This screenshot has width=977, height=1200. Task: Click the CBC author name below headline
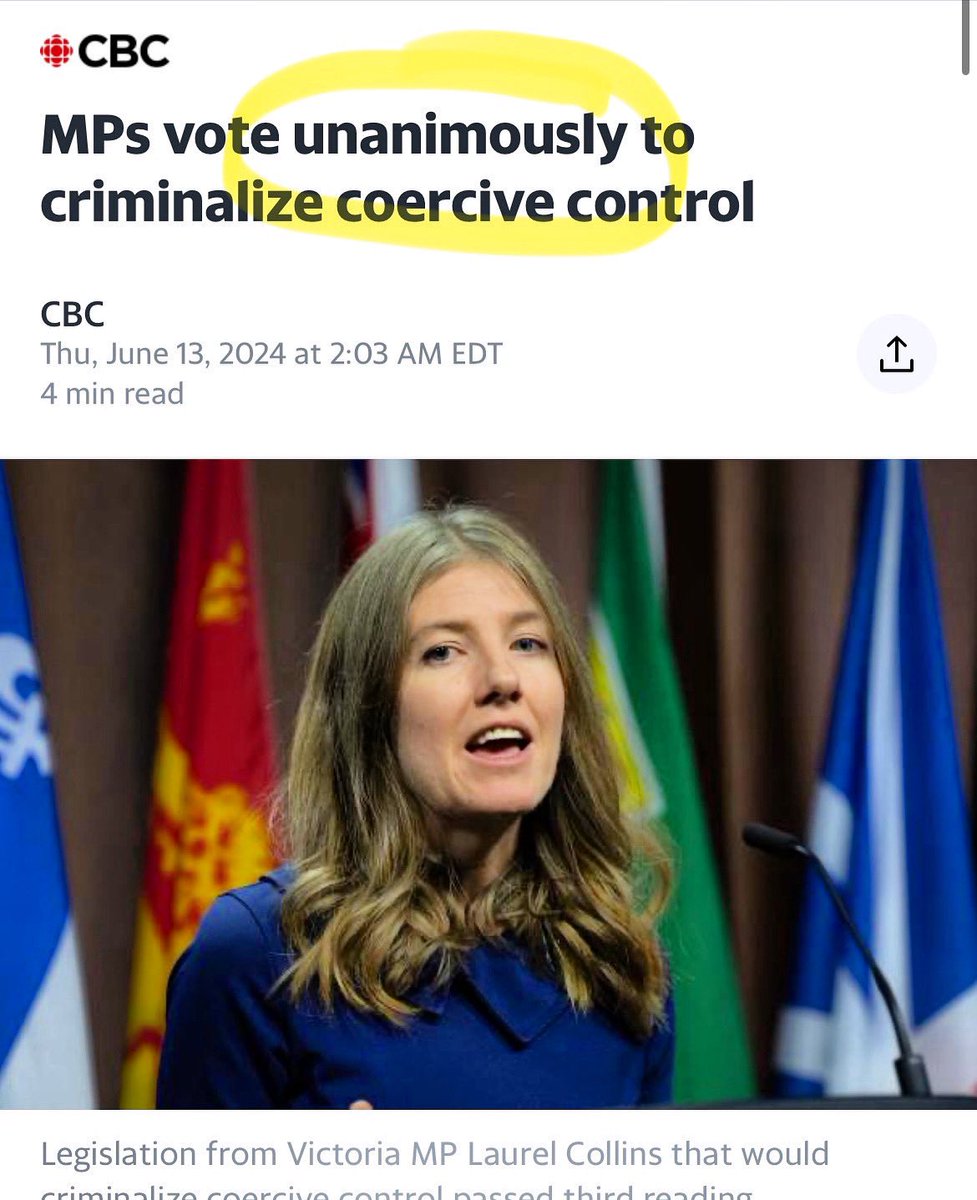tap(72, 314)
